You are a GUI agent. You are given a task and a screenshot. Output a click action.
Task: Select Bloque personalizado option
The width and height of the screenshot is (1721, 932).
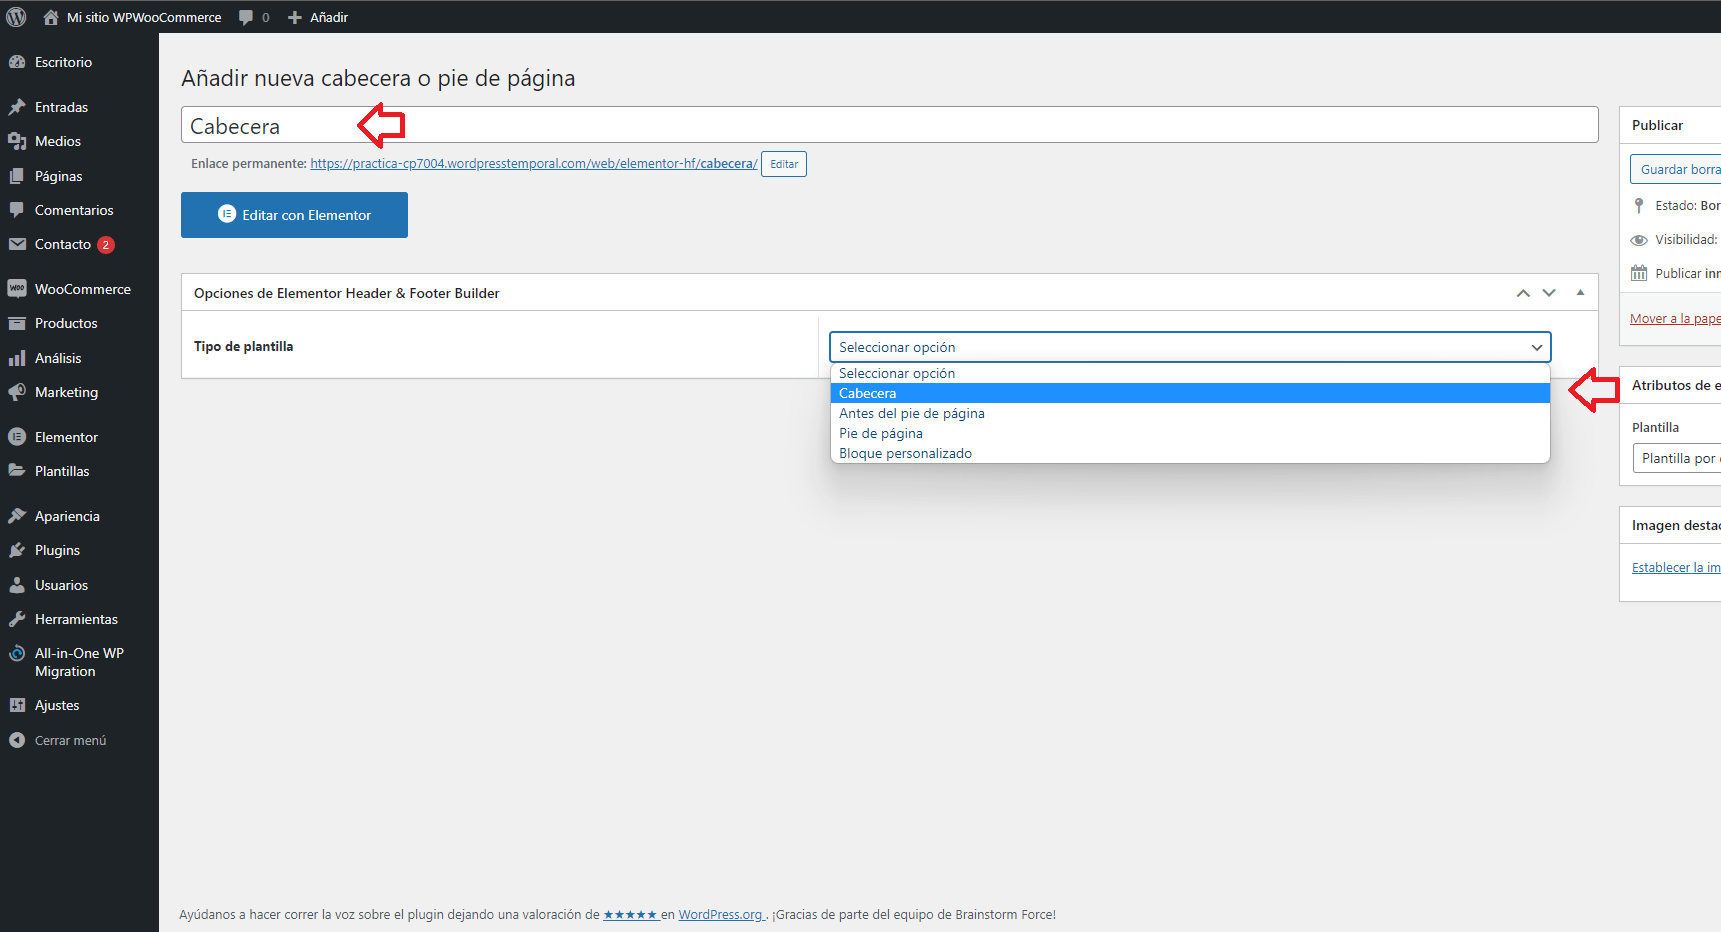coord(1190,453)
